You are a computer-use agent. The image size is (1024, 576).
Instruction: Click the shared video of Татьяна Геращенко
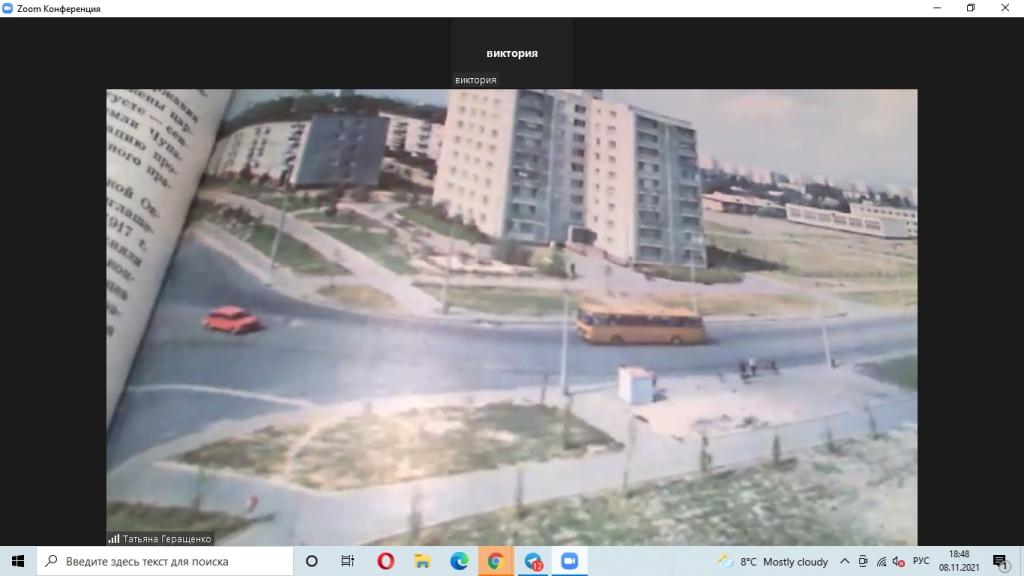click(512, 316)
